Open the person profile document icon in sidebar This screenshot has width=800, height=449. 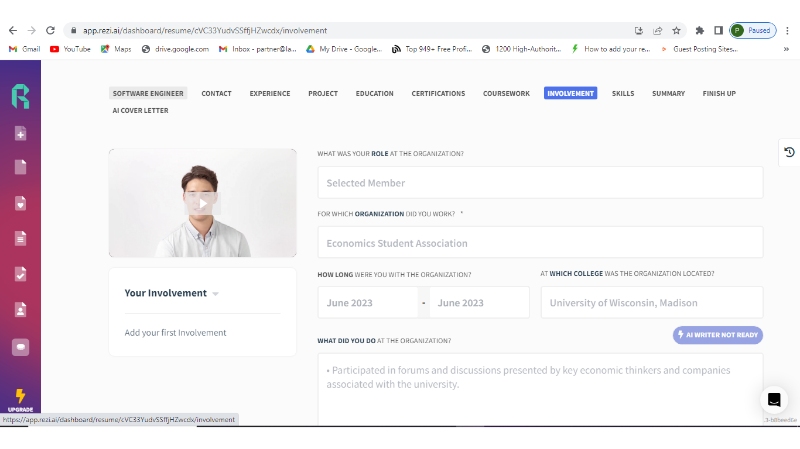pos(20,309)
